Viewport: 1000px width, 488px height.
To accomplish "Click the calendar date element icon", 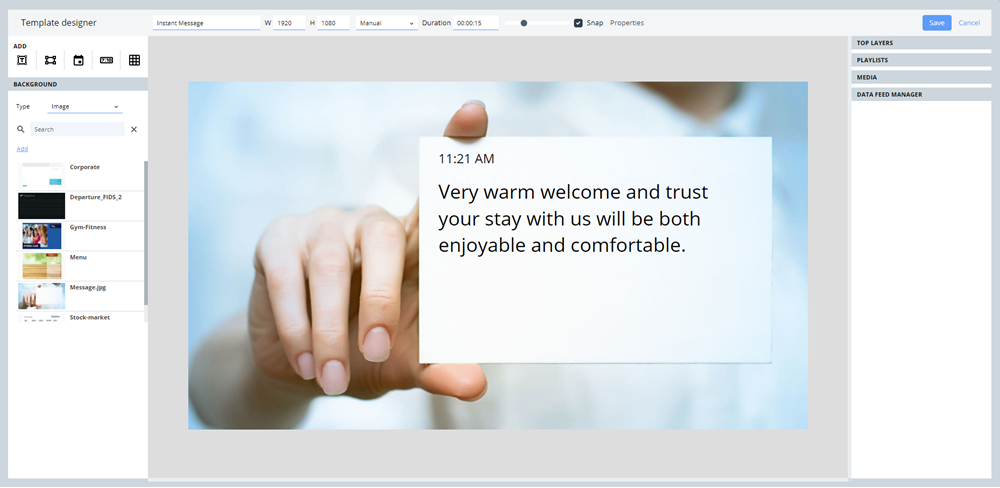I will [x=78, y=60].
